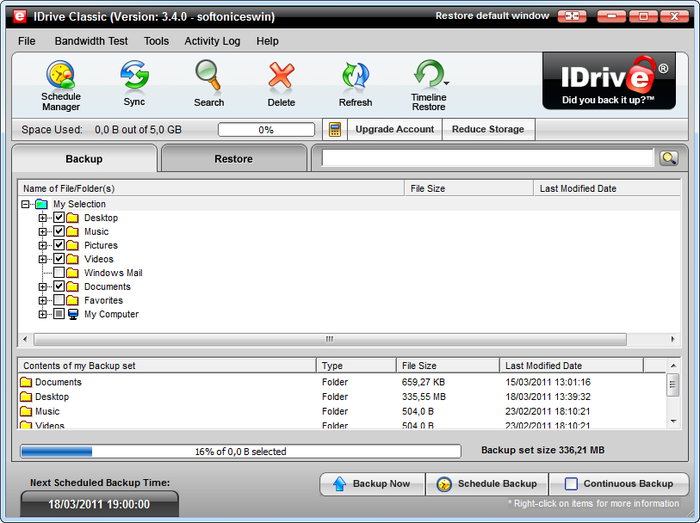Click the My Computer monitor icon

[73, 314]
